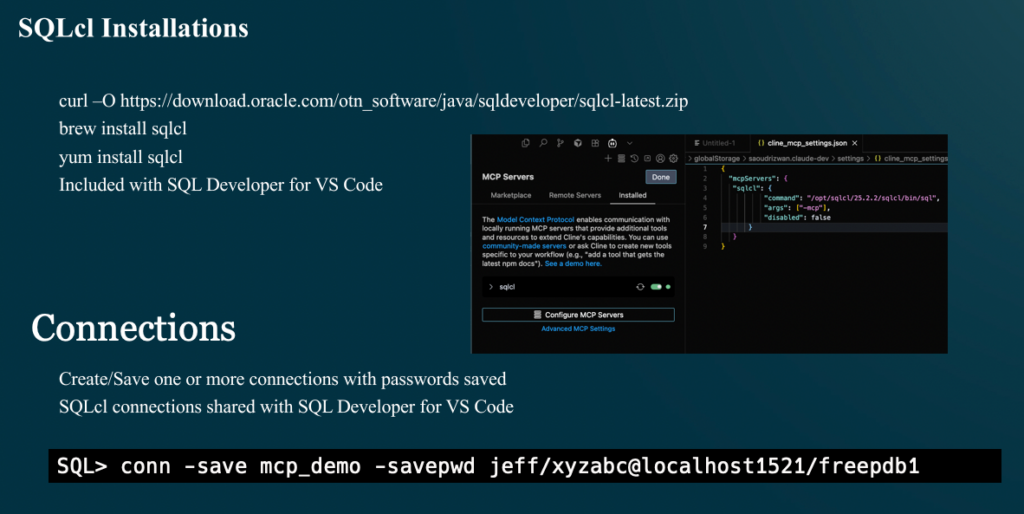Click Configure MCP Servers button
This screenshot has width=1024, height=514.
point(578,315)
